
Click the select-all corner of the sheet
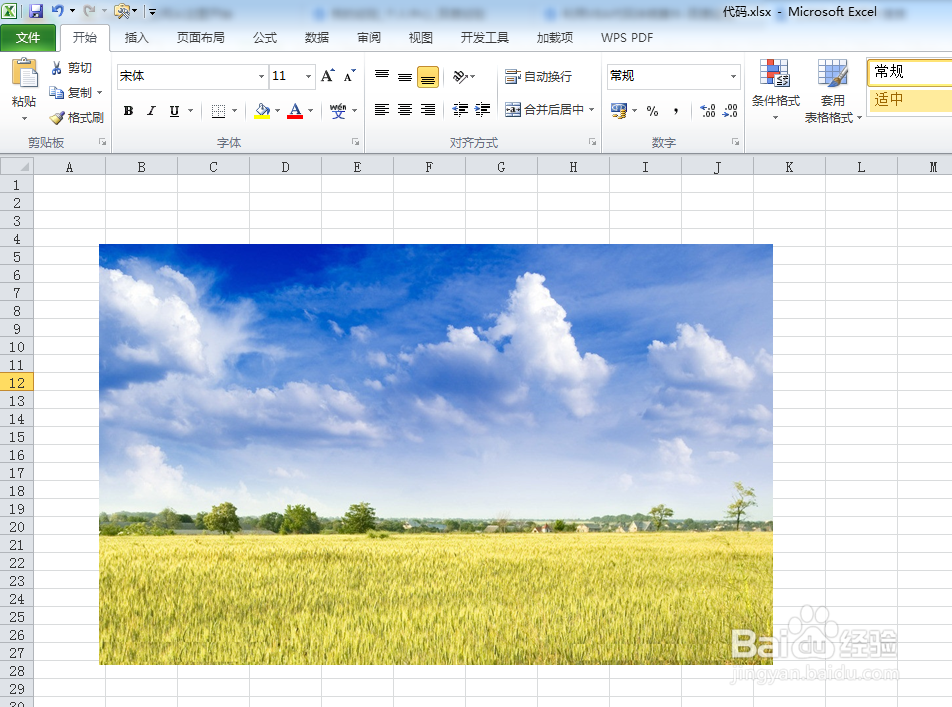coord(17,166)
